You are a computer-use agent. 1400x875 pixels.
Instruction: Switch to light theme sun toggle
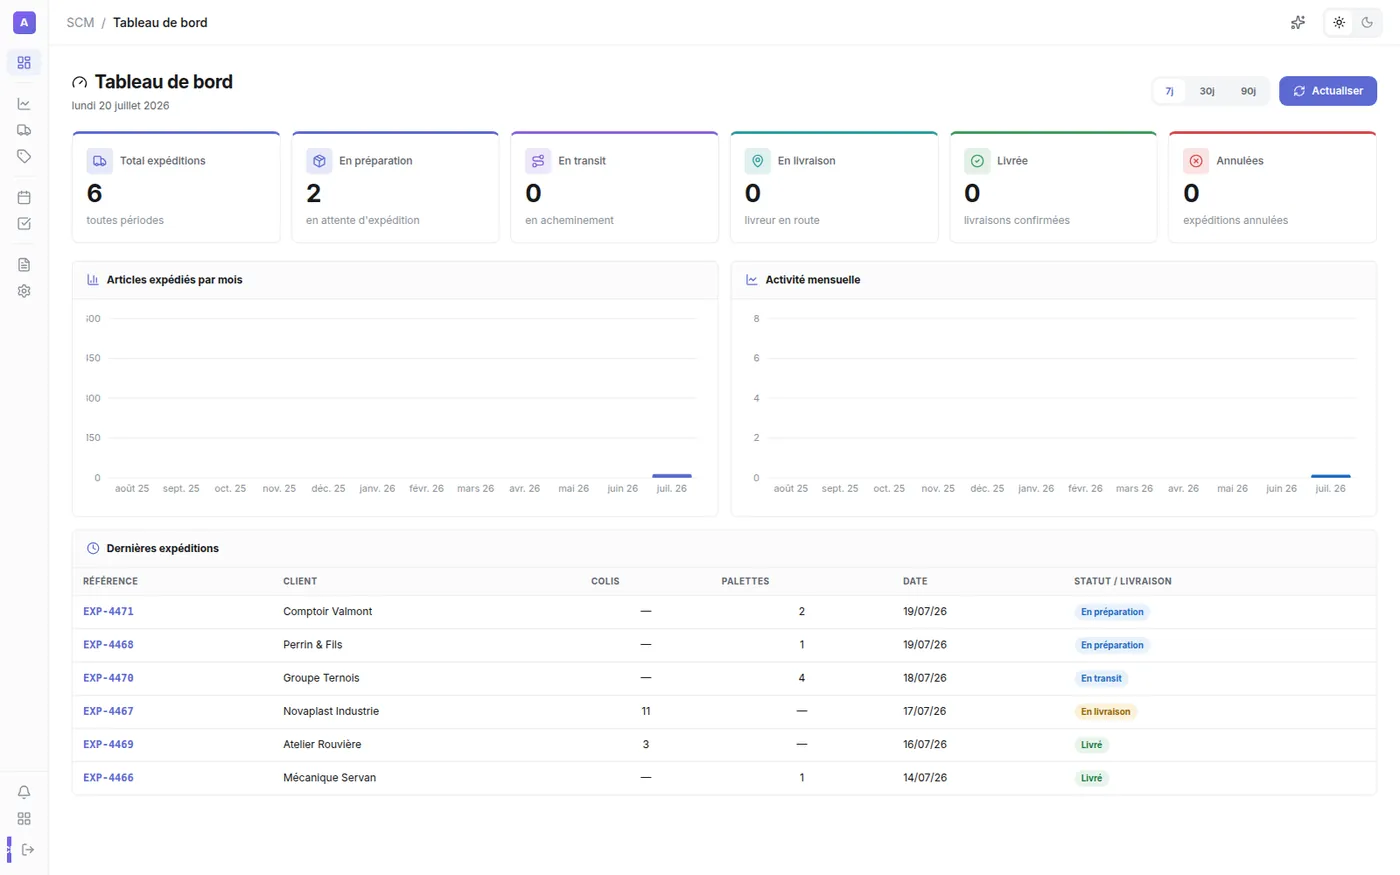(x=1339, y=22)
